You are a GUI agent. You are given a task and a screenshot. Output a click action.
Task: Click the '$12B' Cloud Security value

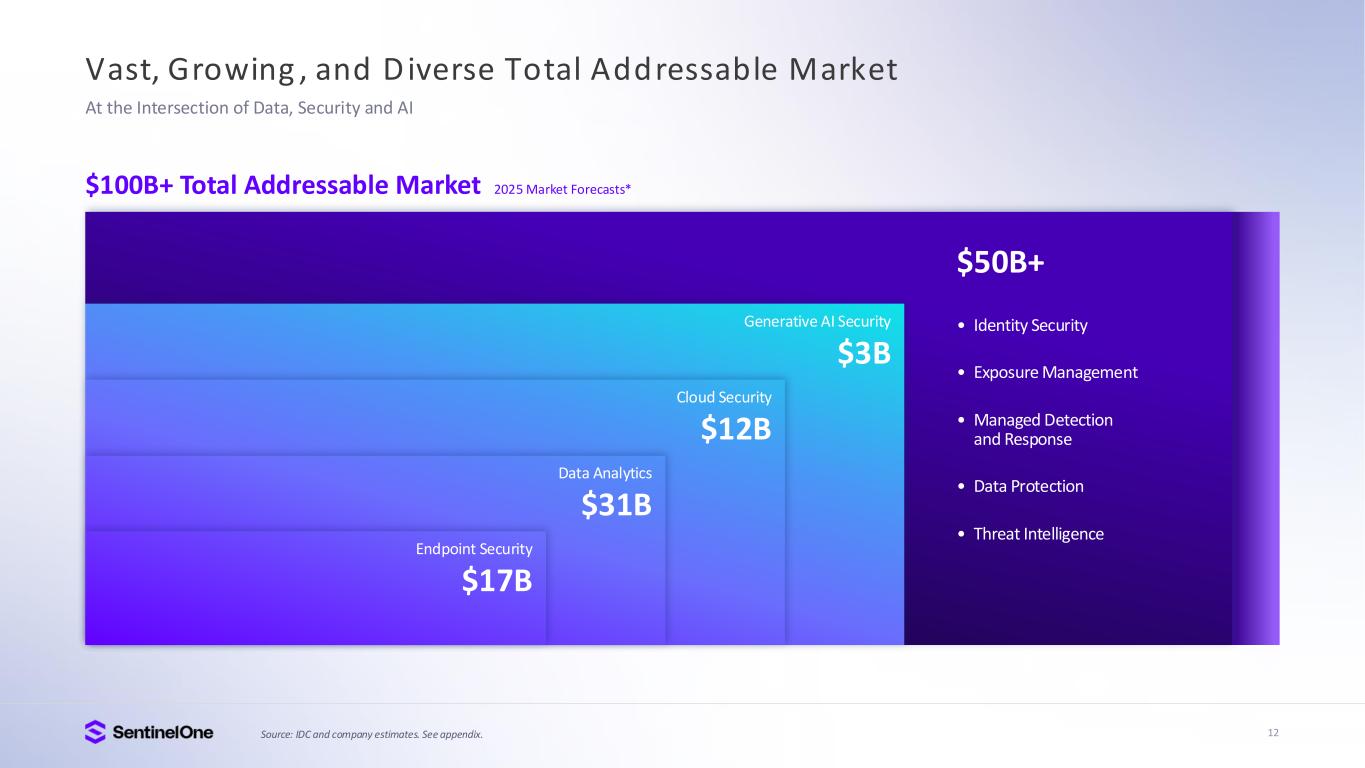tap(736, 429)
